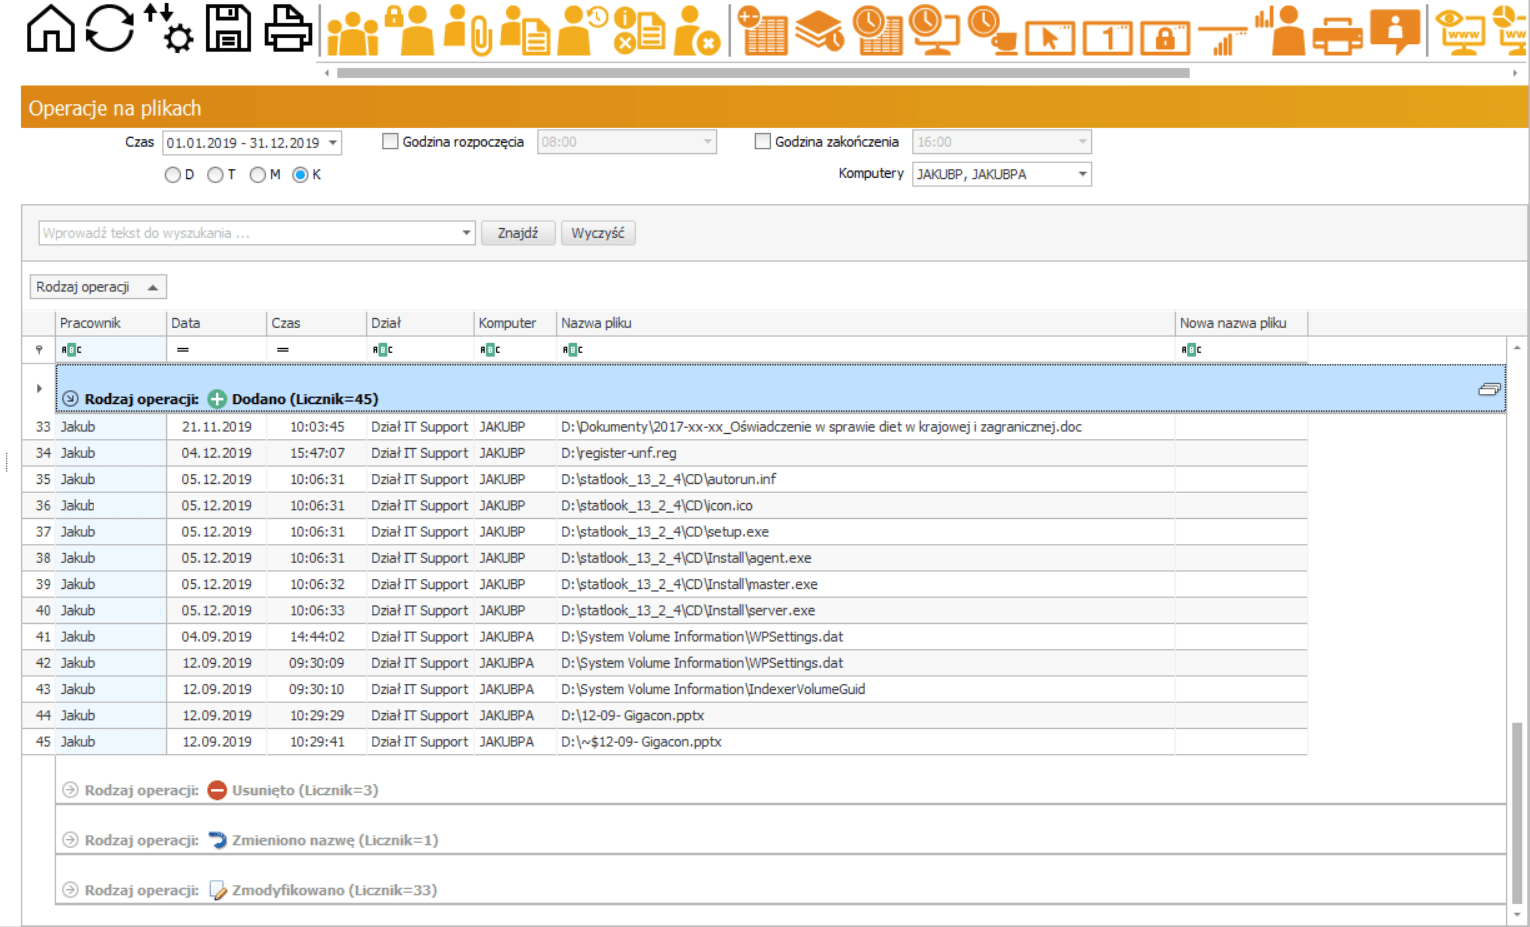Viewport: 1530px width, 927px height.
Task: Sort by Nazwa pliku column header
Action: click(866, 323)
